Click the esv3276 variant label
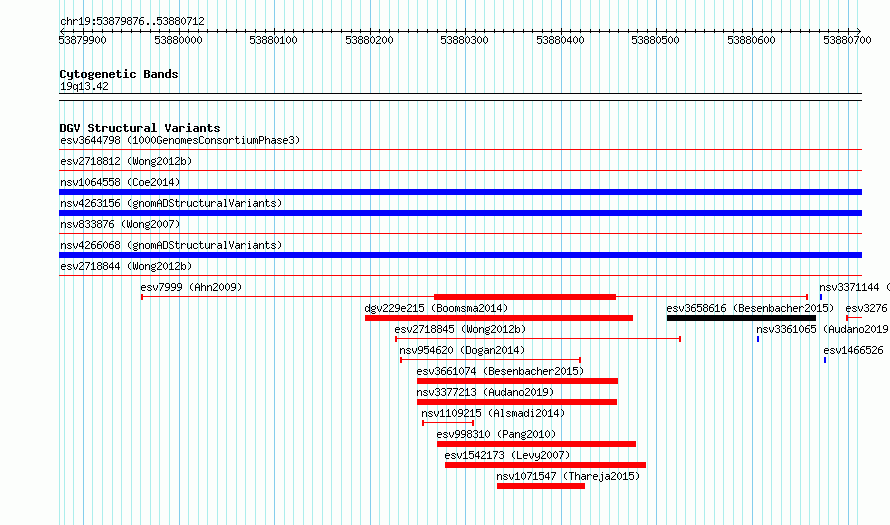 tap(866, 308)
